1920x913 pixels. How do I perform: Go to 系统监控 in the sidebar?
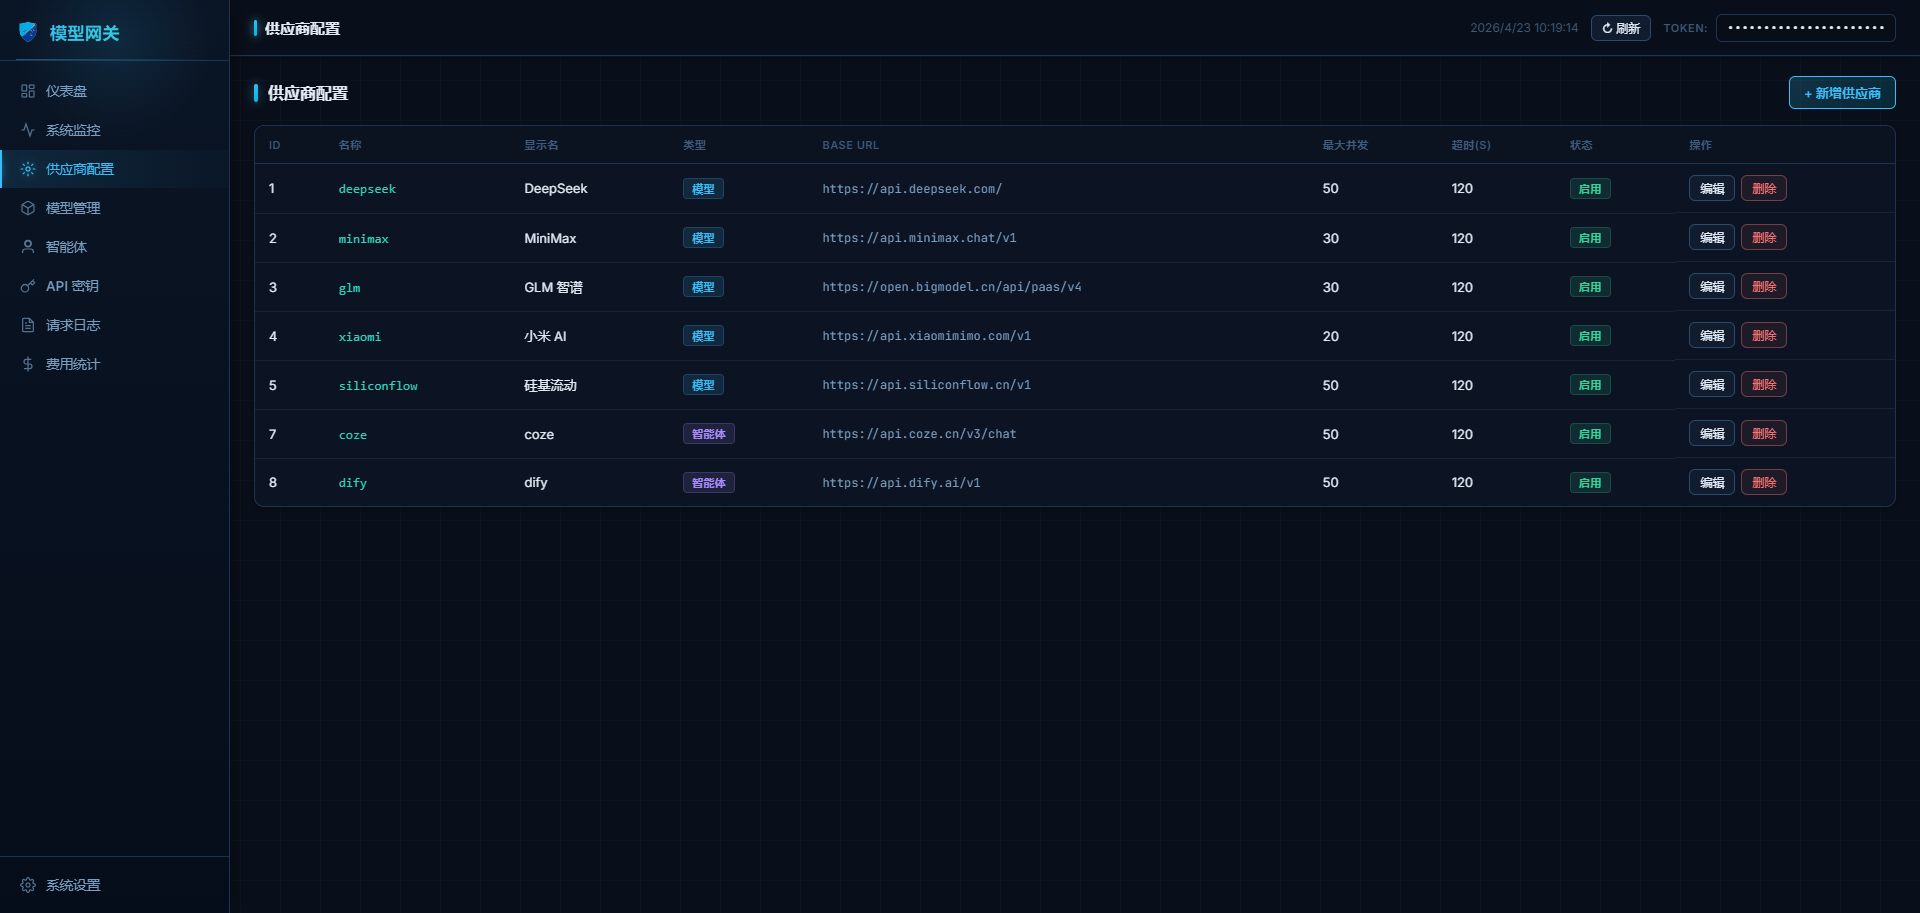click(114, 130)
